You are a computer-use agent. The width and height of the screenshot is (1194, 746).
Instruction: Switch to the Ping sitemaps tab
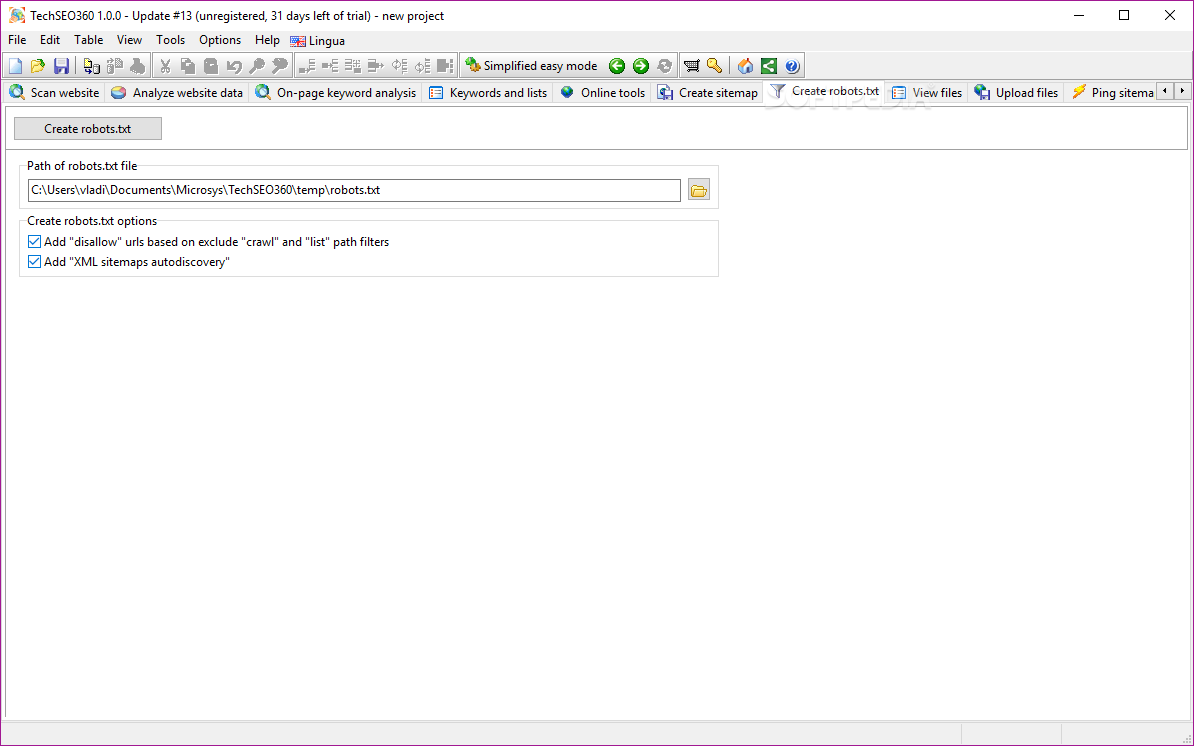click(1112, 93)
